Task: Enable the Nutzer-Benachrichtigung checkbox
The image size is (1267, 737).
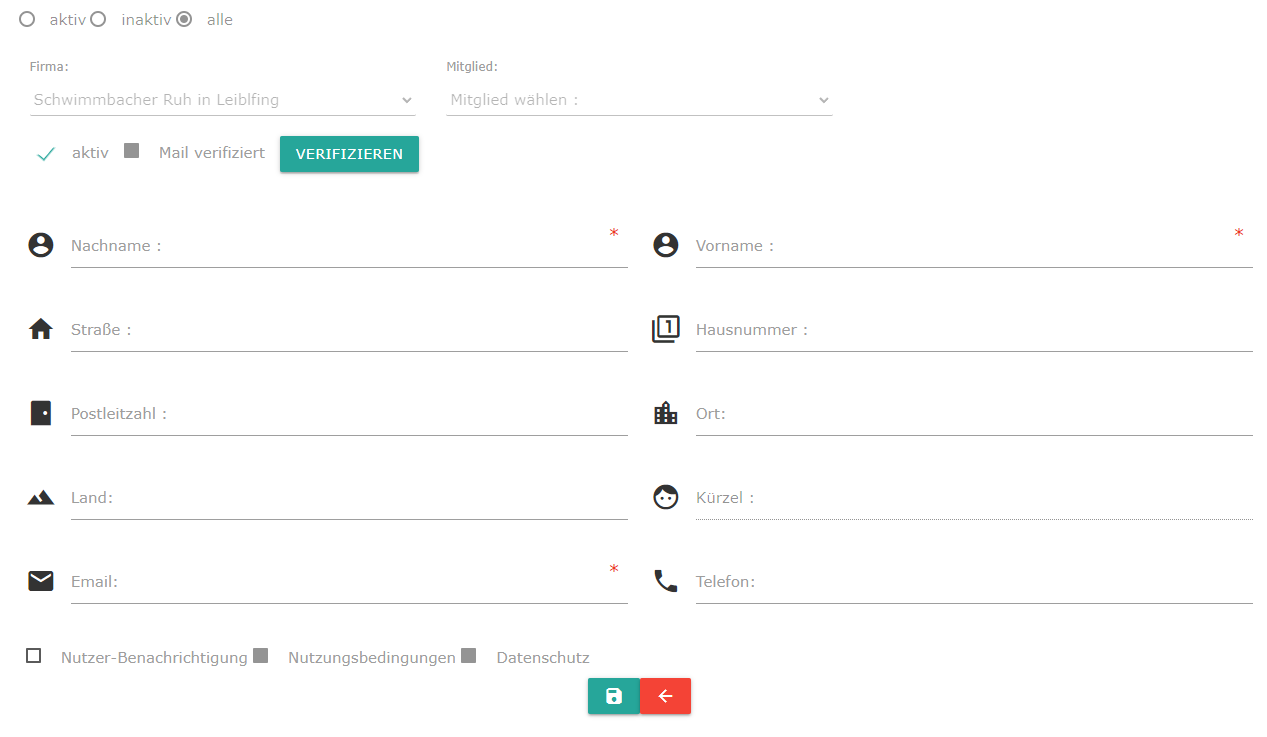Action: [x=34, y=656]
